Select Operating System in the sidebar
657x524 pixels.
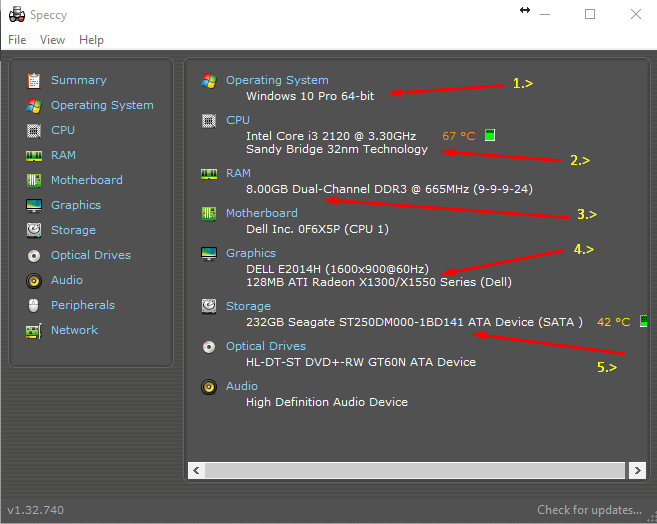pyautogui.click(x=102, y=105)
